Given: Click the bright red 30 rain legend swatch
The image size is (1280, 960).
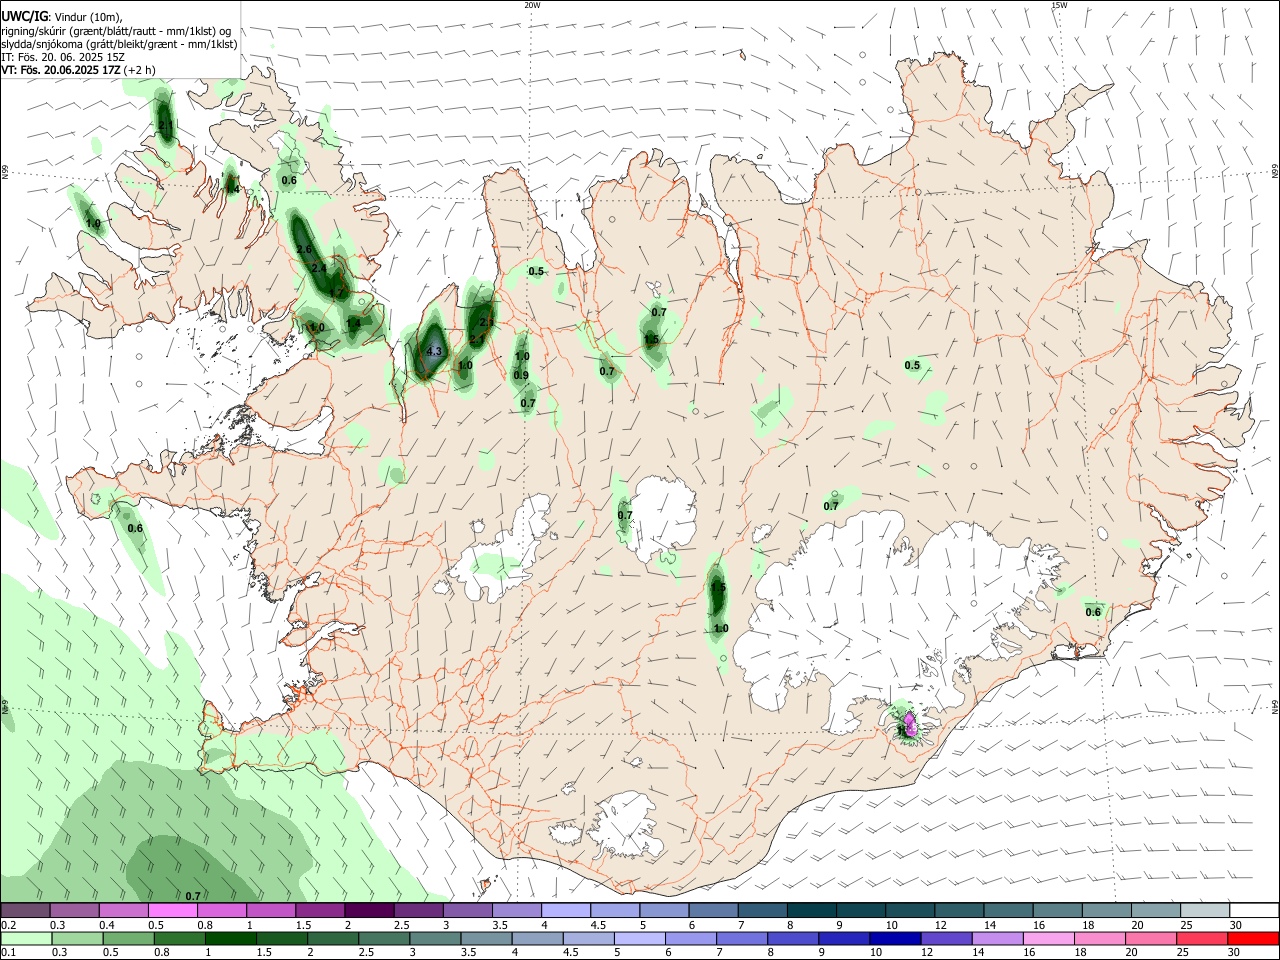Looking at the screenshot, I should (1253, 938).
